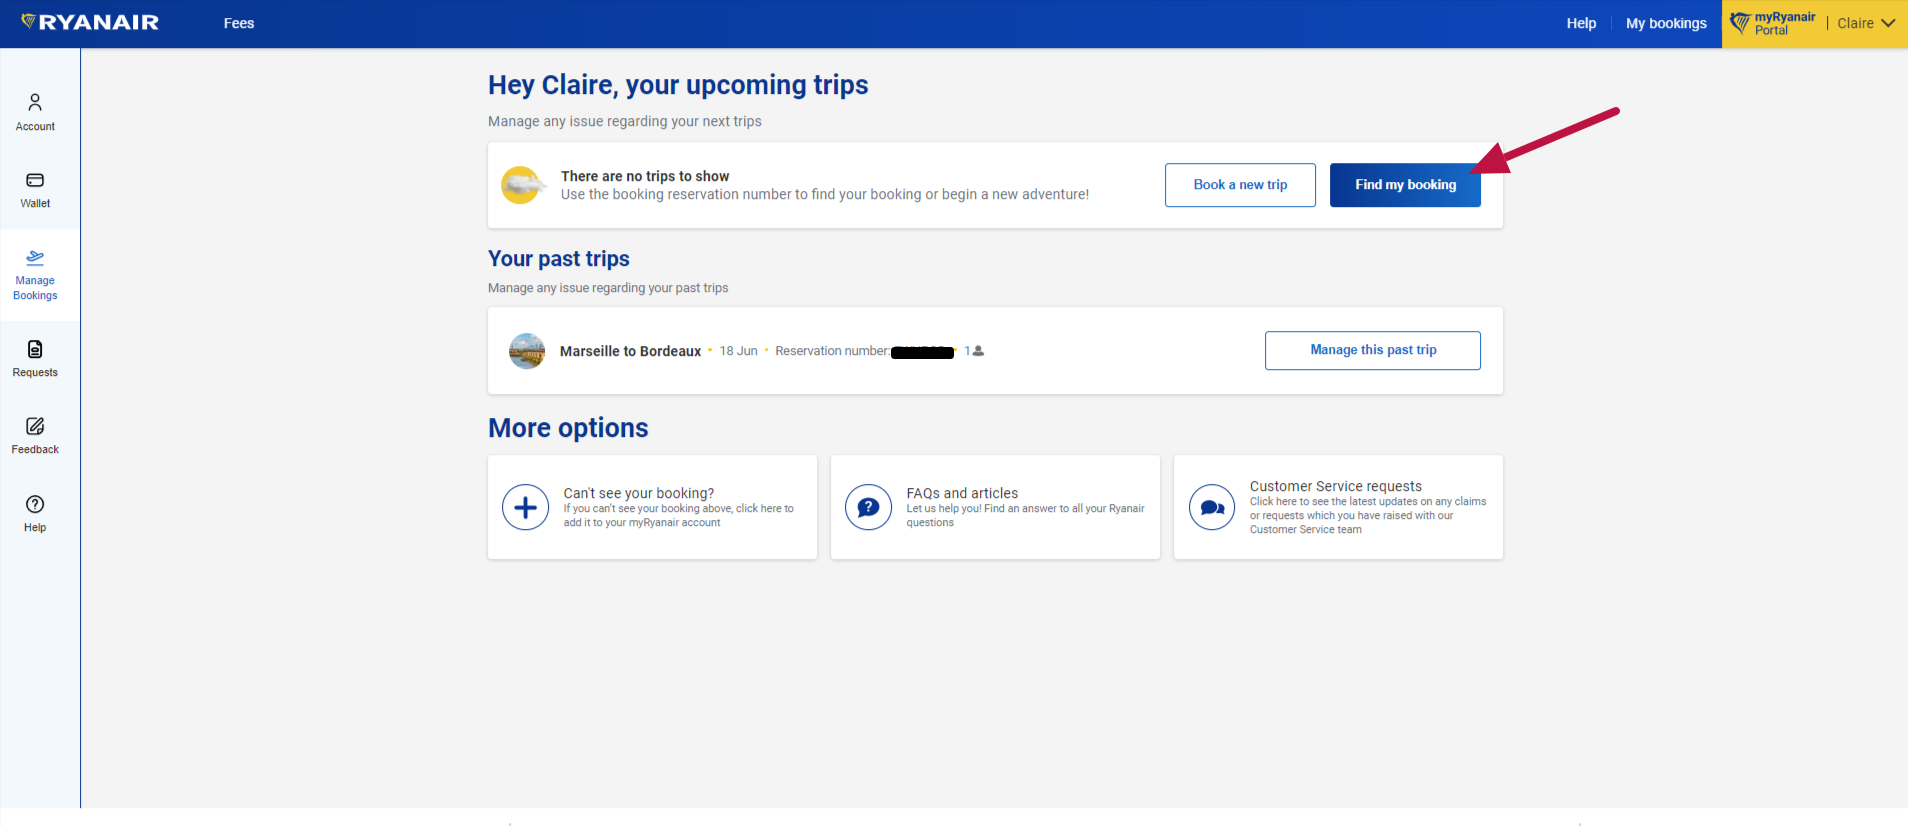Click the Book a new trip button

[x=1240, y=185]
